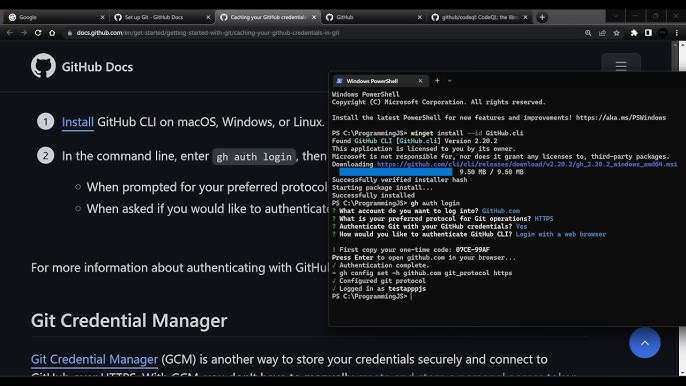Image resolution: width=686 pixels, height=386 pixels.
Task: Click the zoom magnifier icon in address bar
Action: [588, 33]
